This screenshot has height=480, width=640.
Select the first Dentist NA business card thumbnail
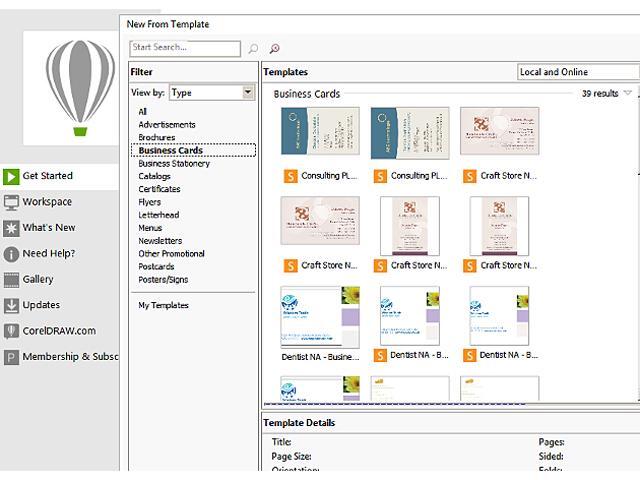click(320, 315)
